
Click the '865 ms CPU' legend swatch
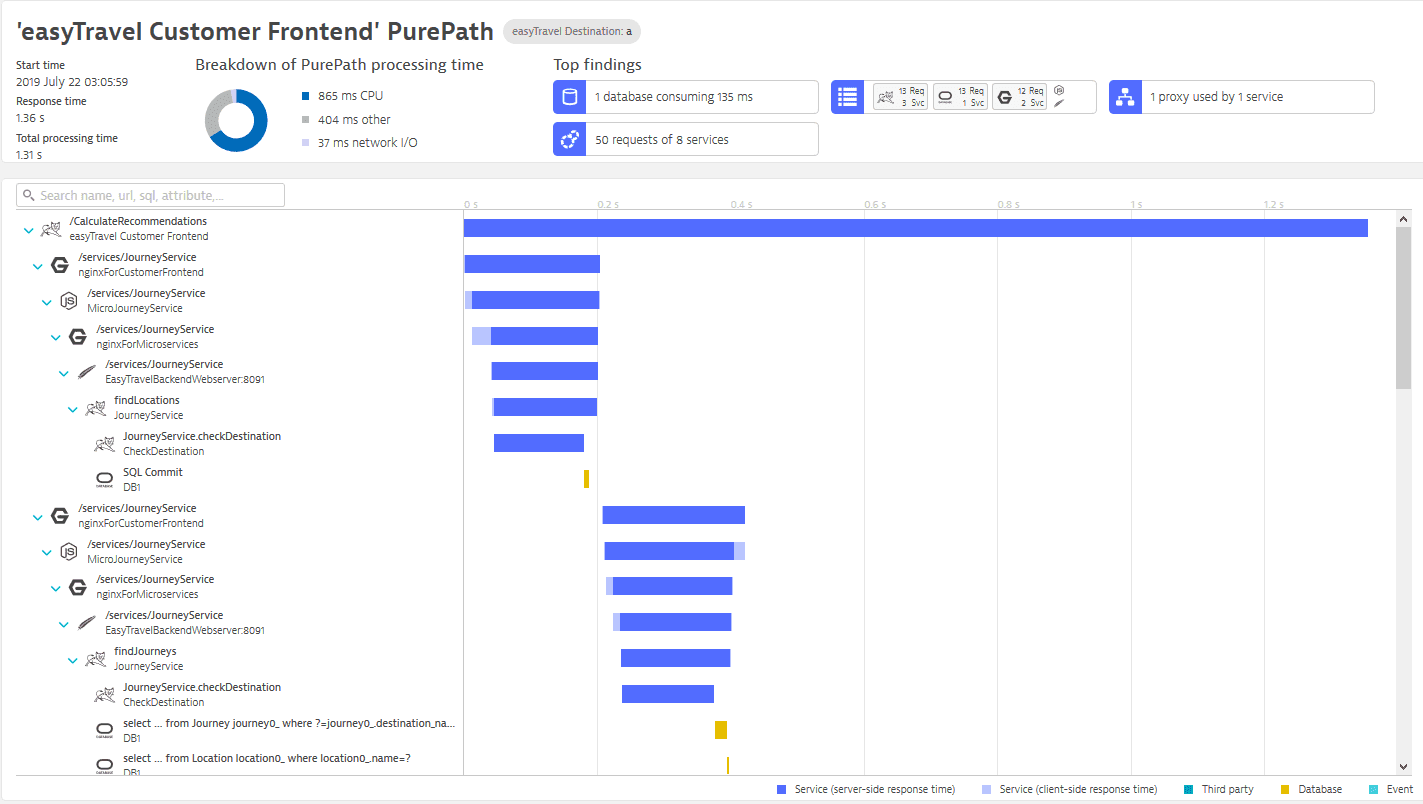(305, 96)
